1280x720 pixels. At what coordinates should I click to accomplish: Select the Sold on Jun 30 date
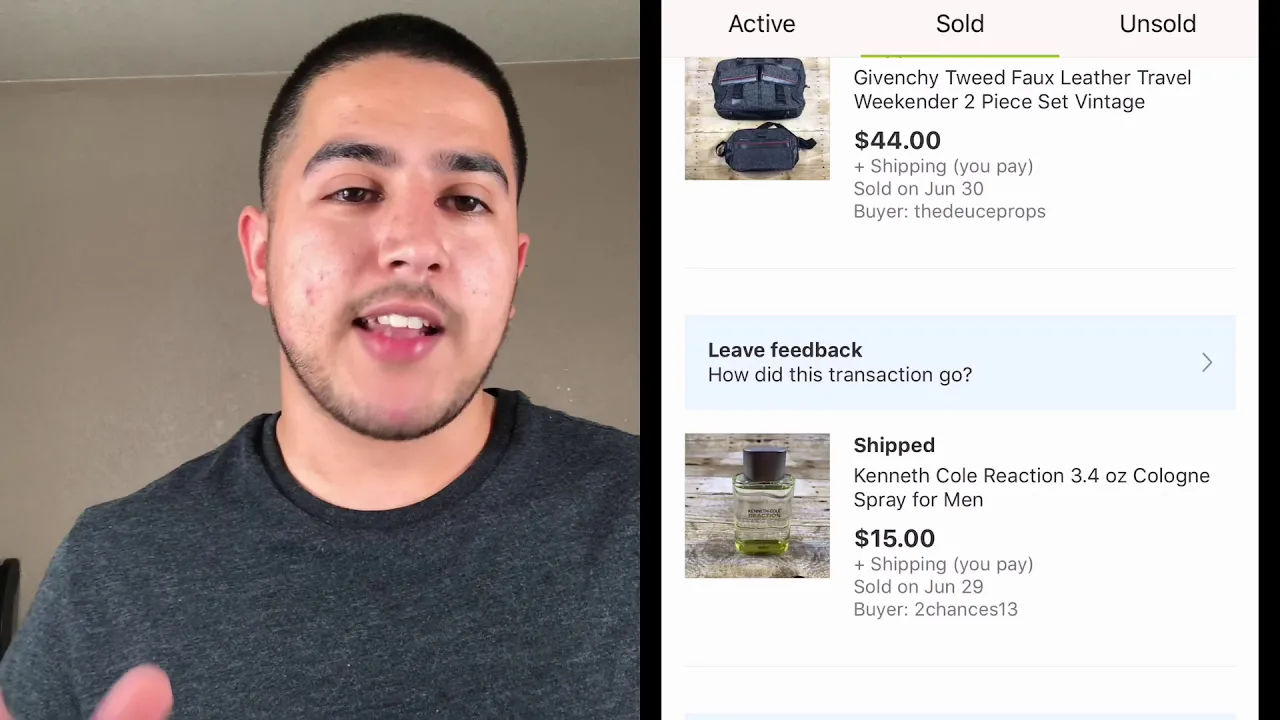(918, 188)
